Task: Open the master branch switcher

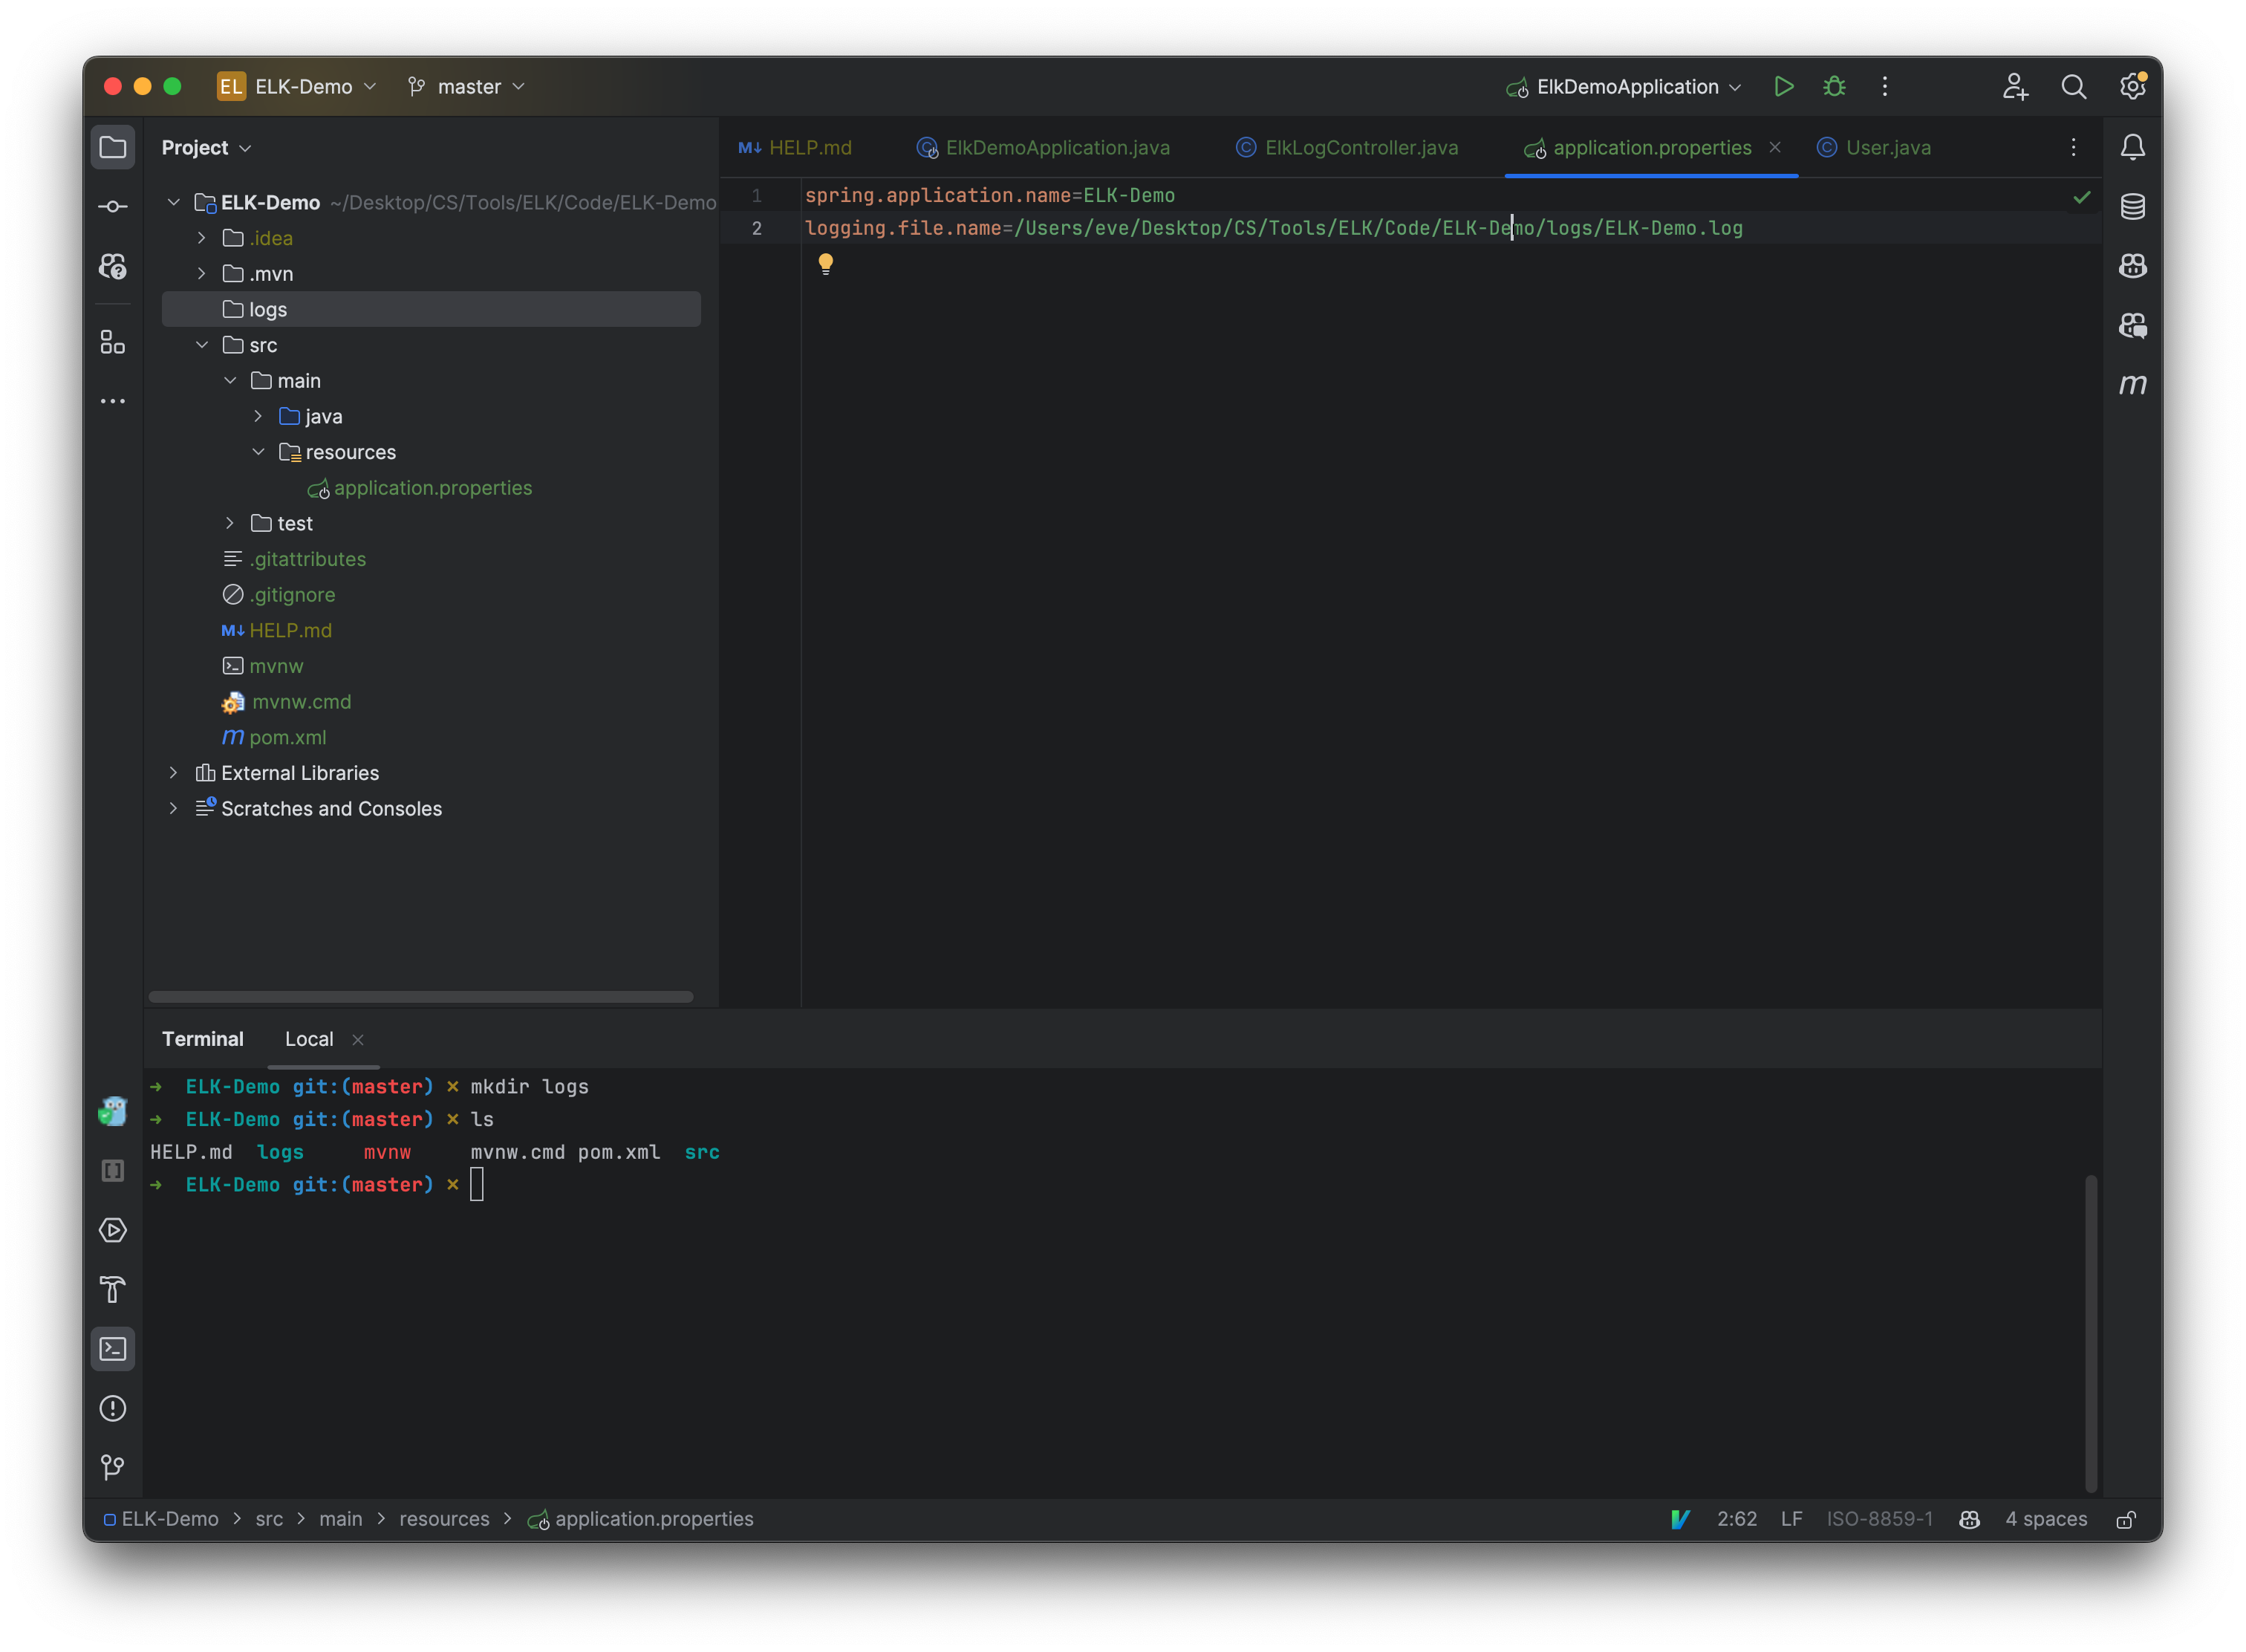Action: coord(466,86)
